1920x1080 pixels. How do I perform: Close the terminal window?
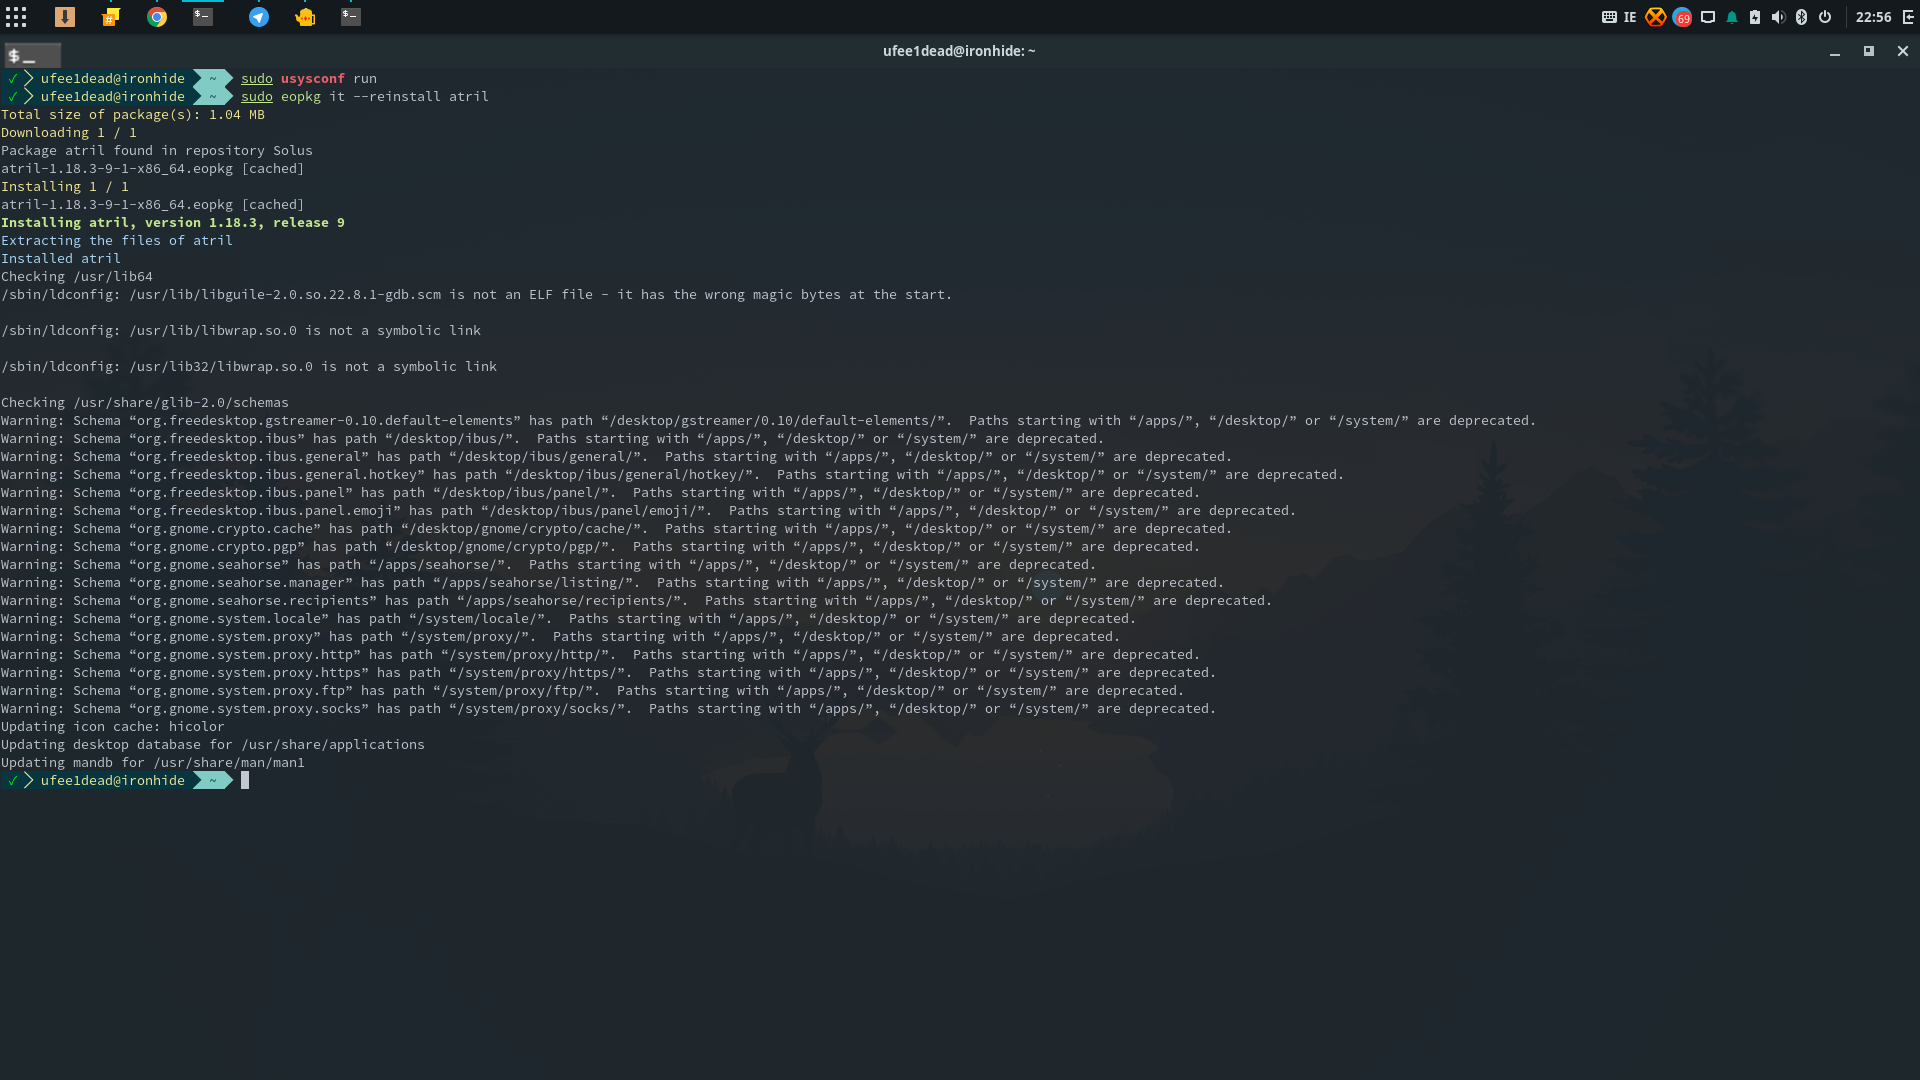click(1903, 51)
